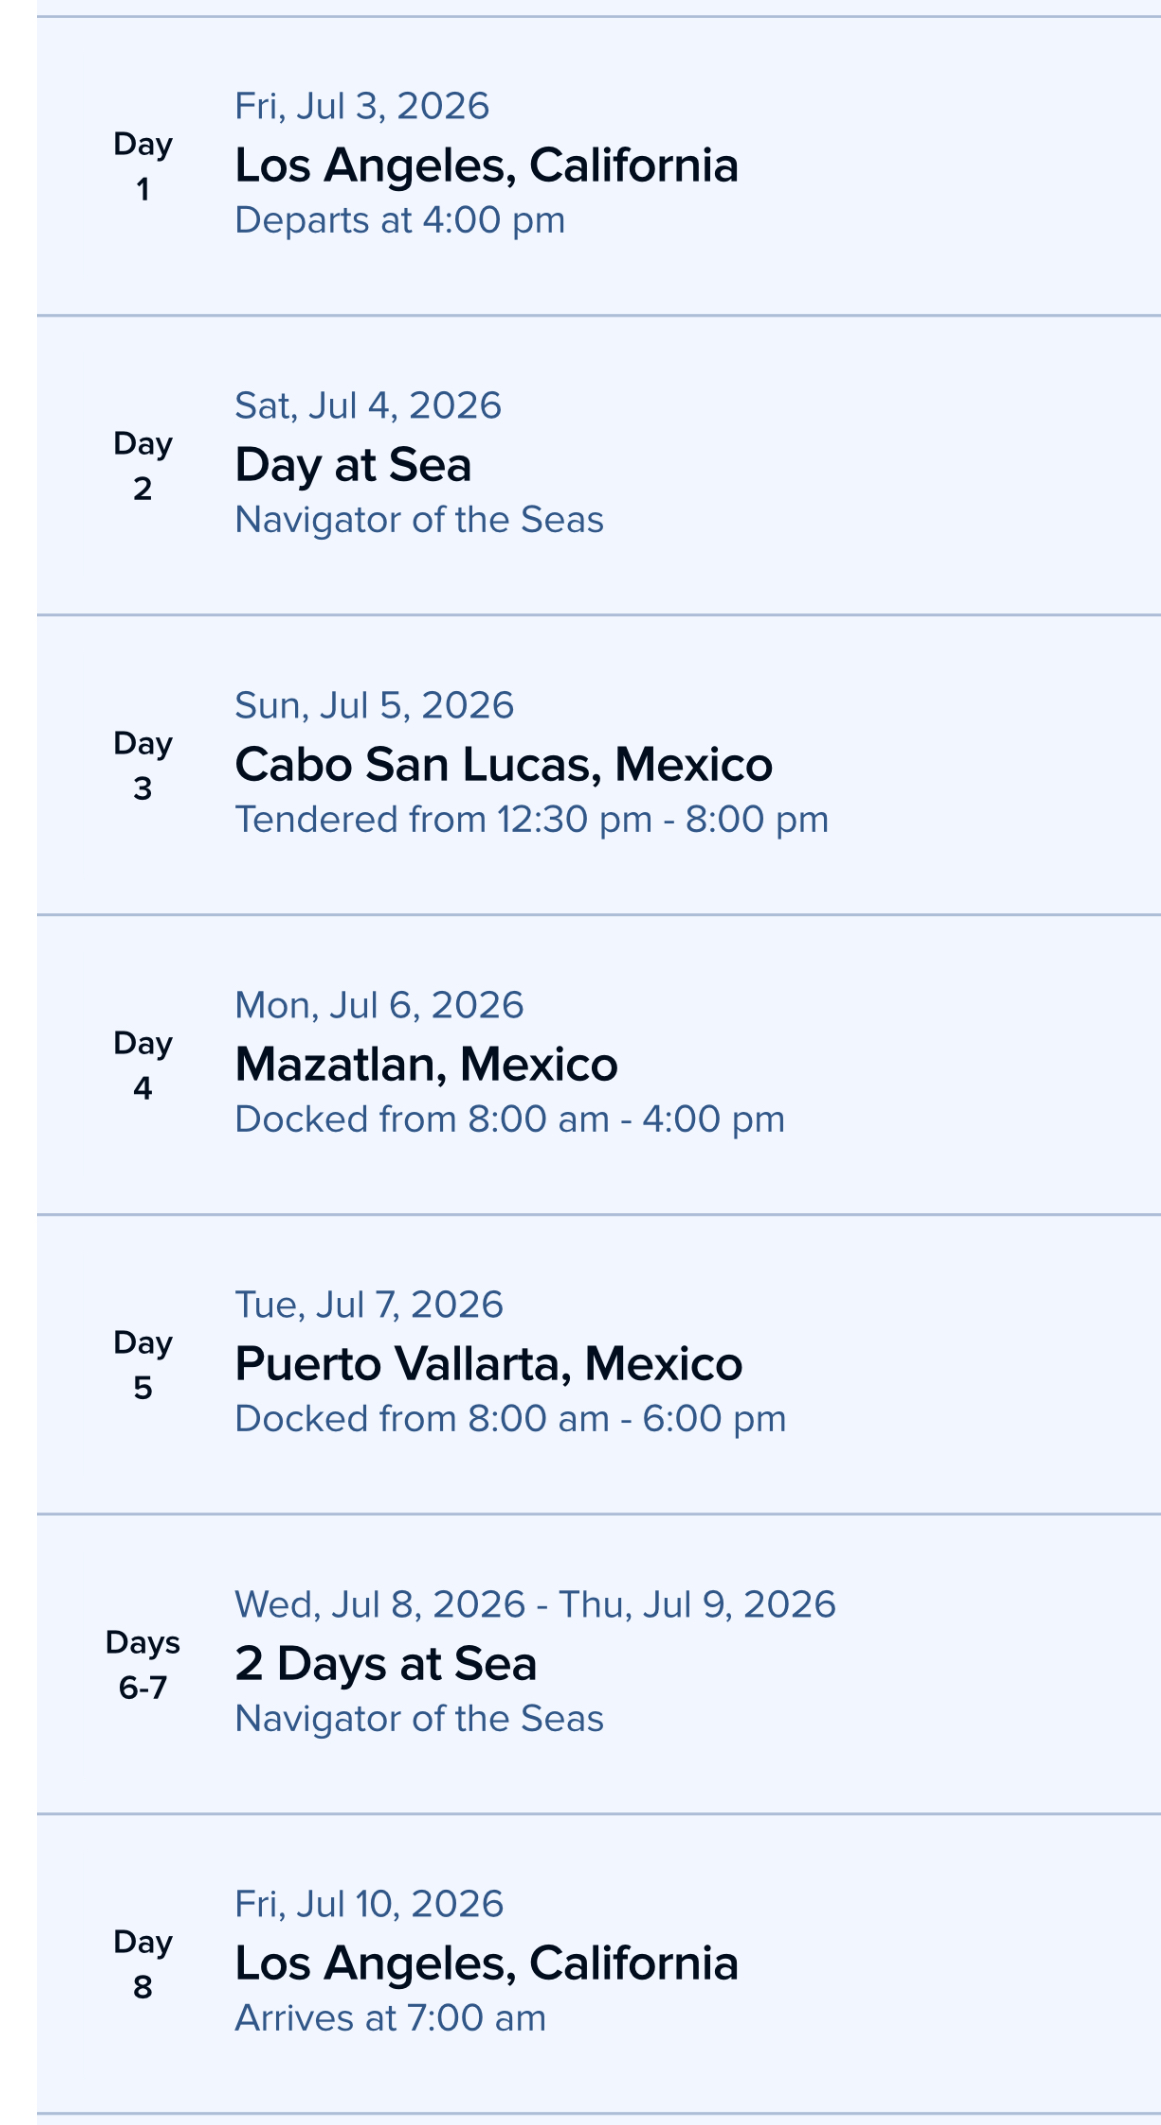Select the single "Day at Sea" heading
Screen dimensions: 1161x2125
pyautogui.click(x=353, y=466)
